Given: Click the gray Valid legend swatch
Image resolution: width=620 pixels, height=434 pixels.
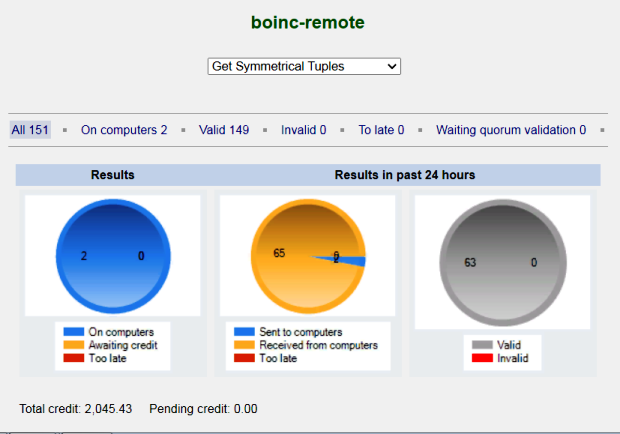Looking at the screenshot, I should coord(482,345).
